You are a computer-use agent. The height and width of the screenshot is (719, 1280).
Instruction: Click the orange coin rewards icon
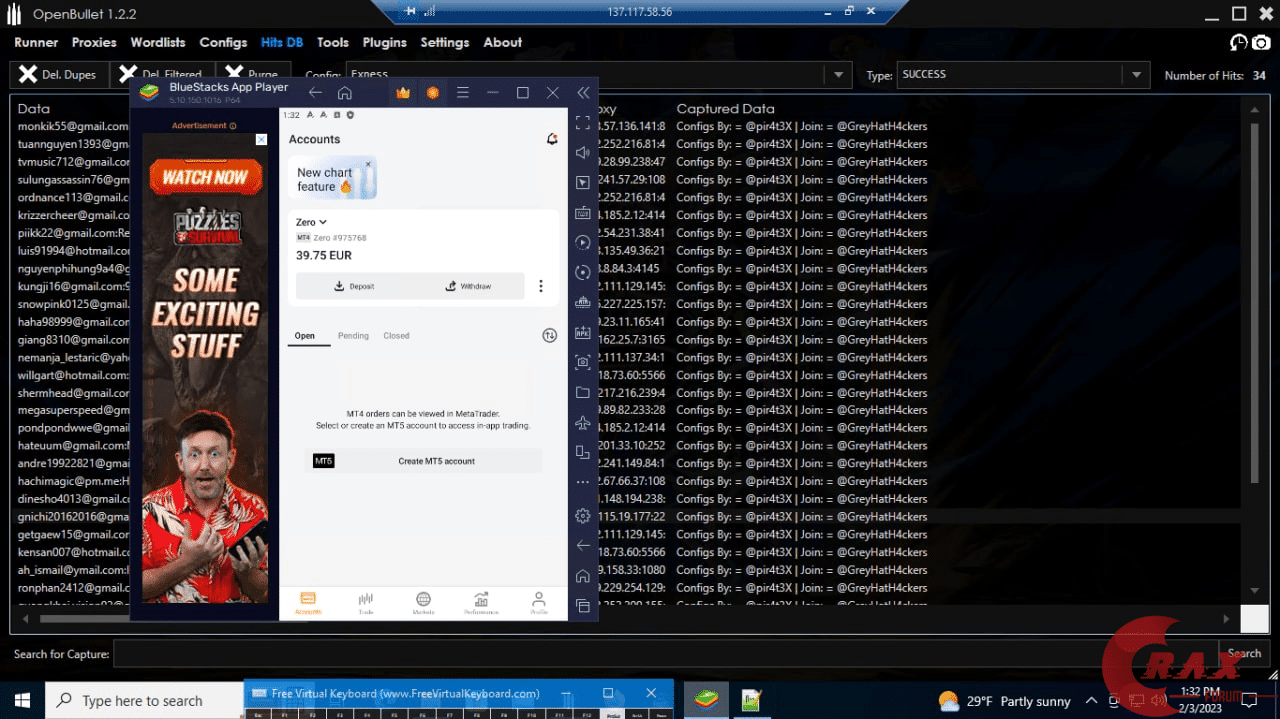433,93
